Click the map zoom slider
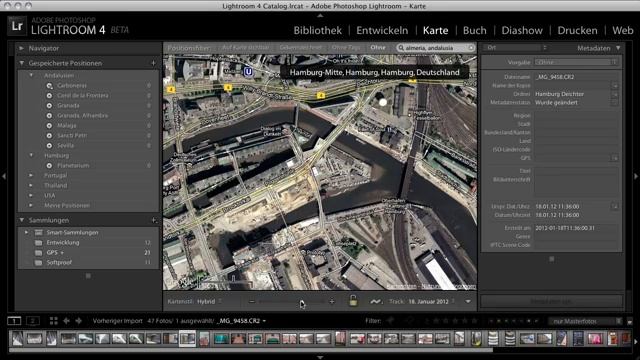640x360 pixels. (292, 302)
